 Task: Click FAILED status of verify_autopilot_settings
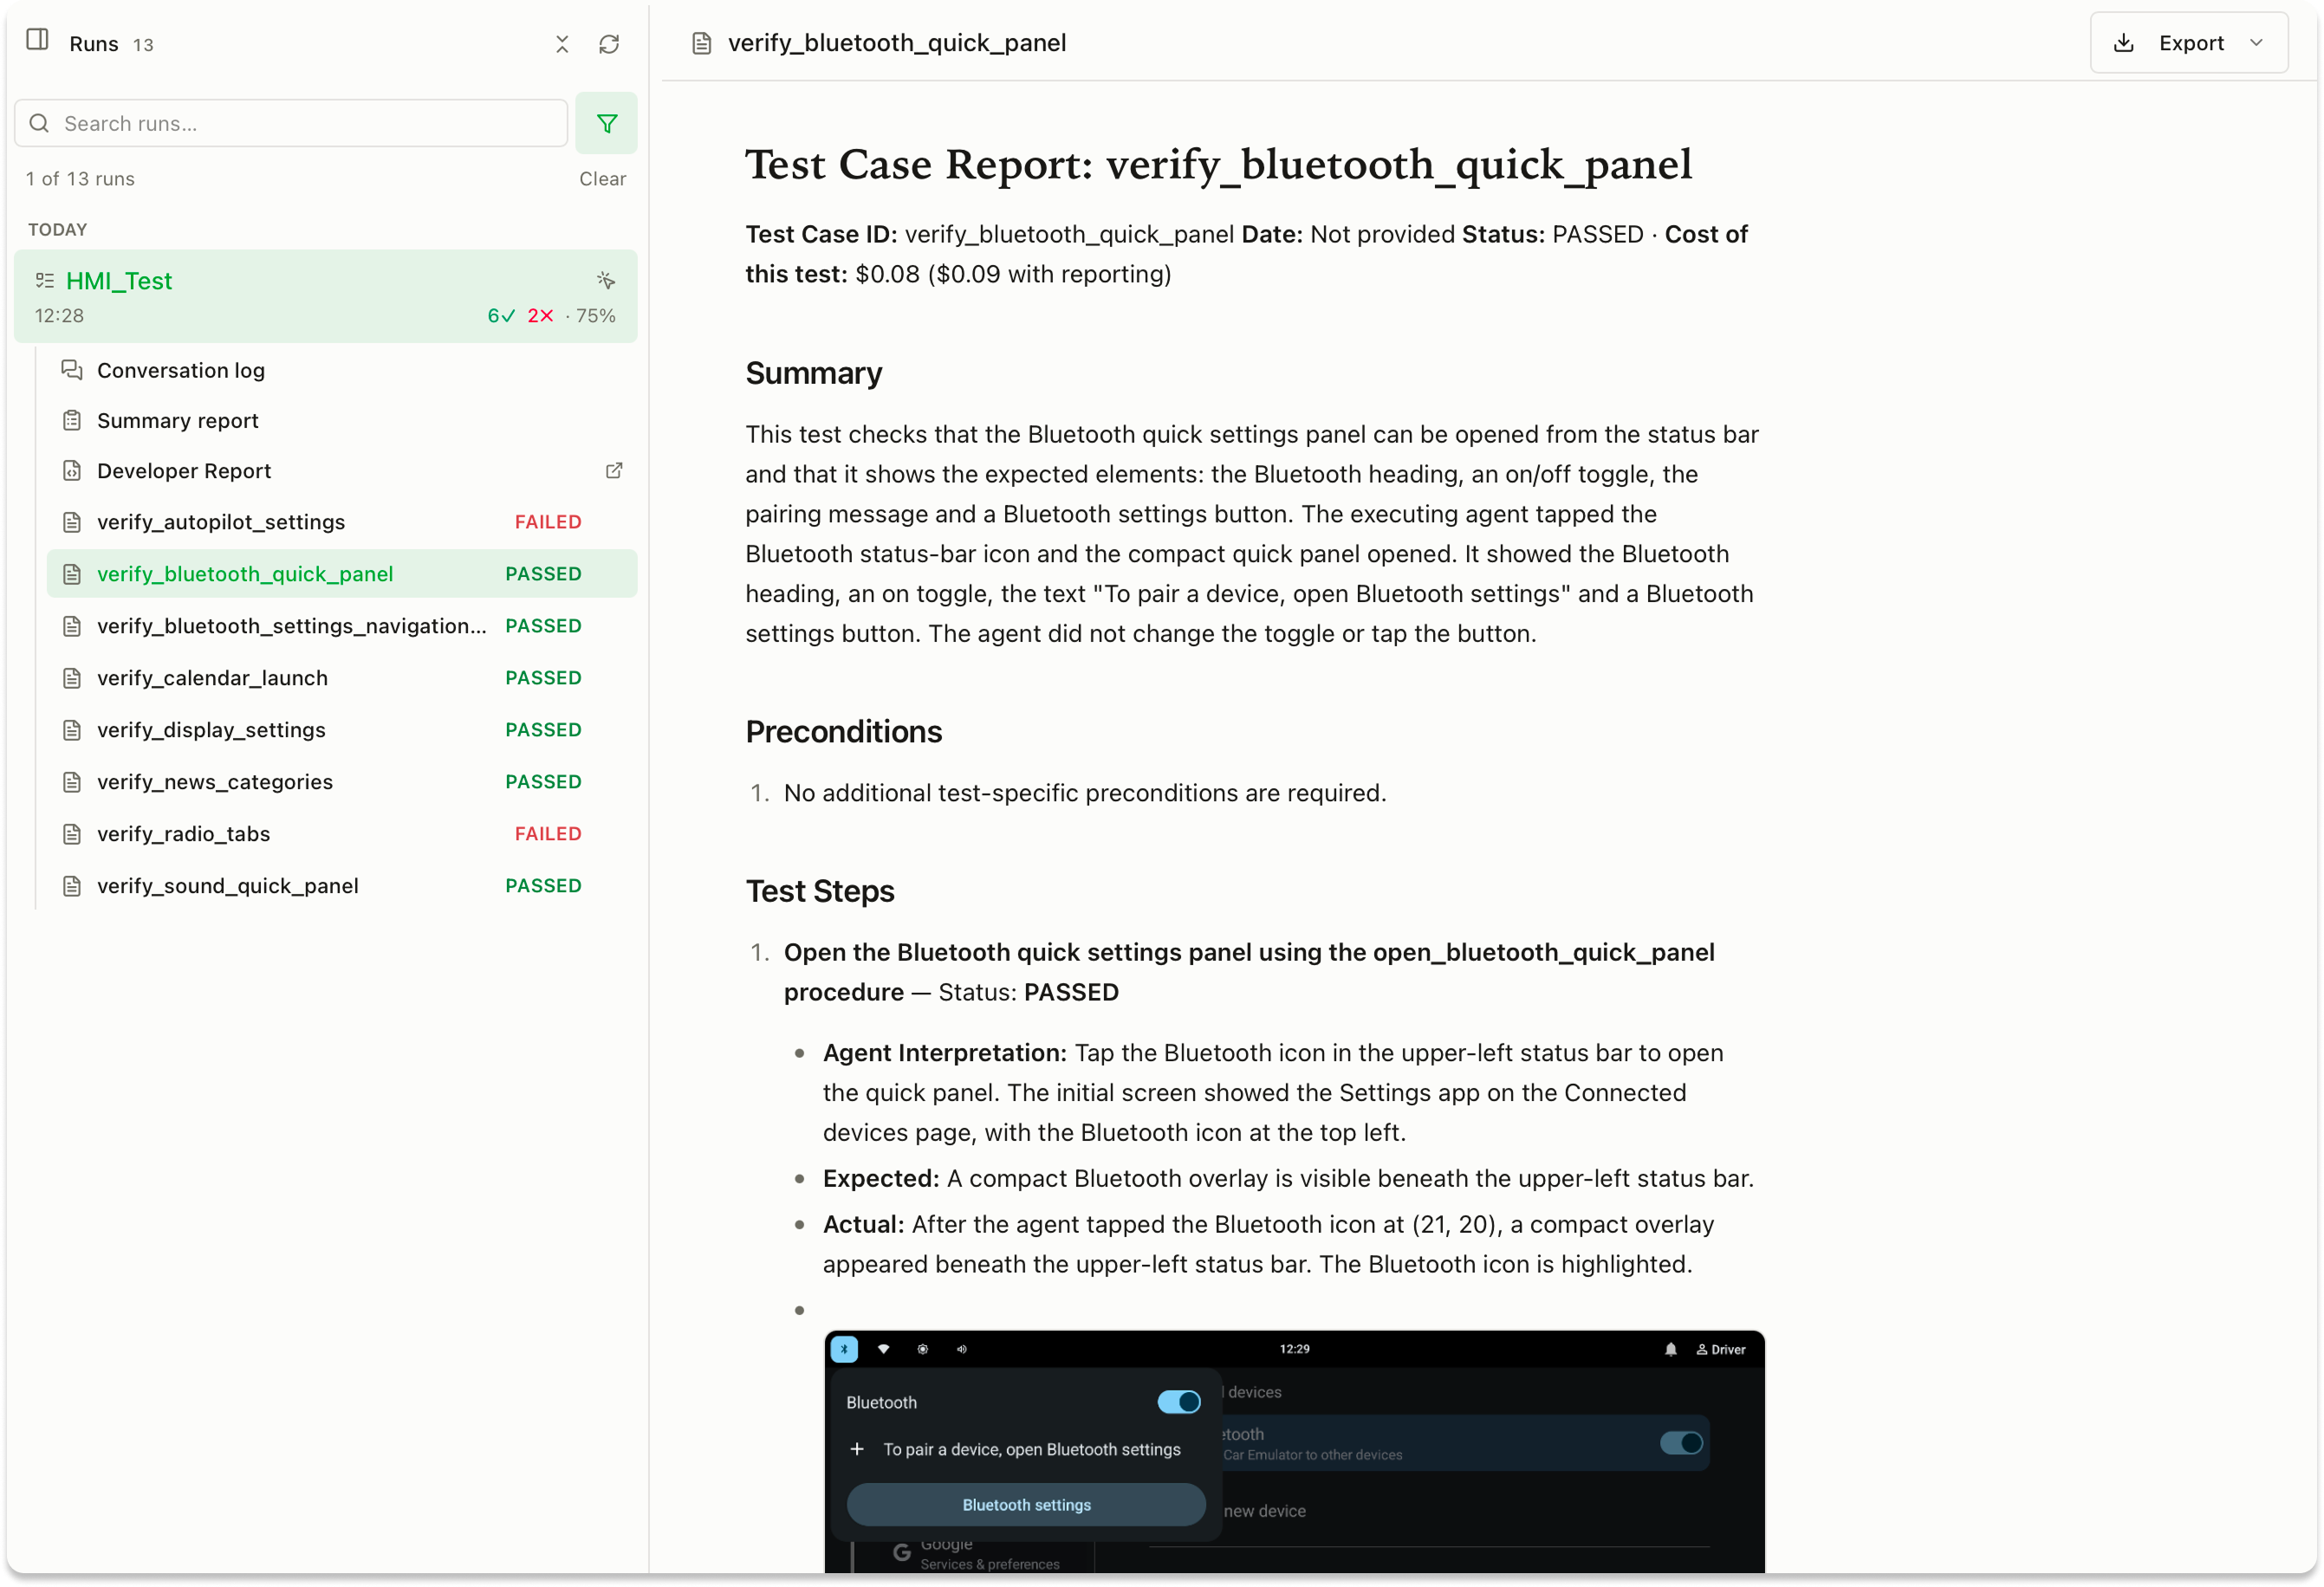(x=548, y=522)
